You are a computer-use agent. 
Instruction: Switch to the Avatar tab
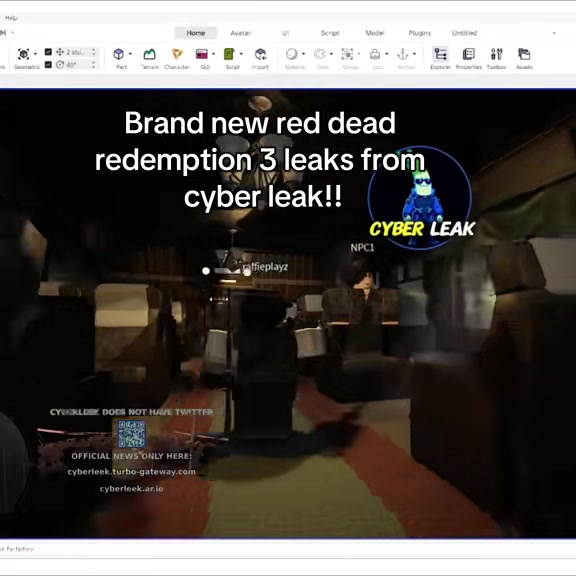coord(241,33)
